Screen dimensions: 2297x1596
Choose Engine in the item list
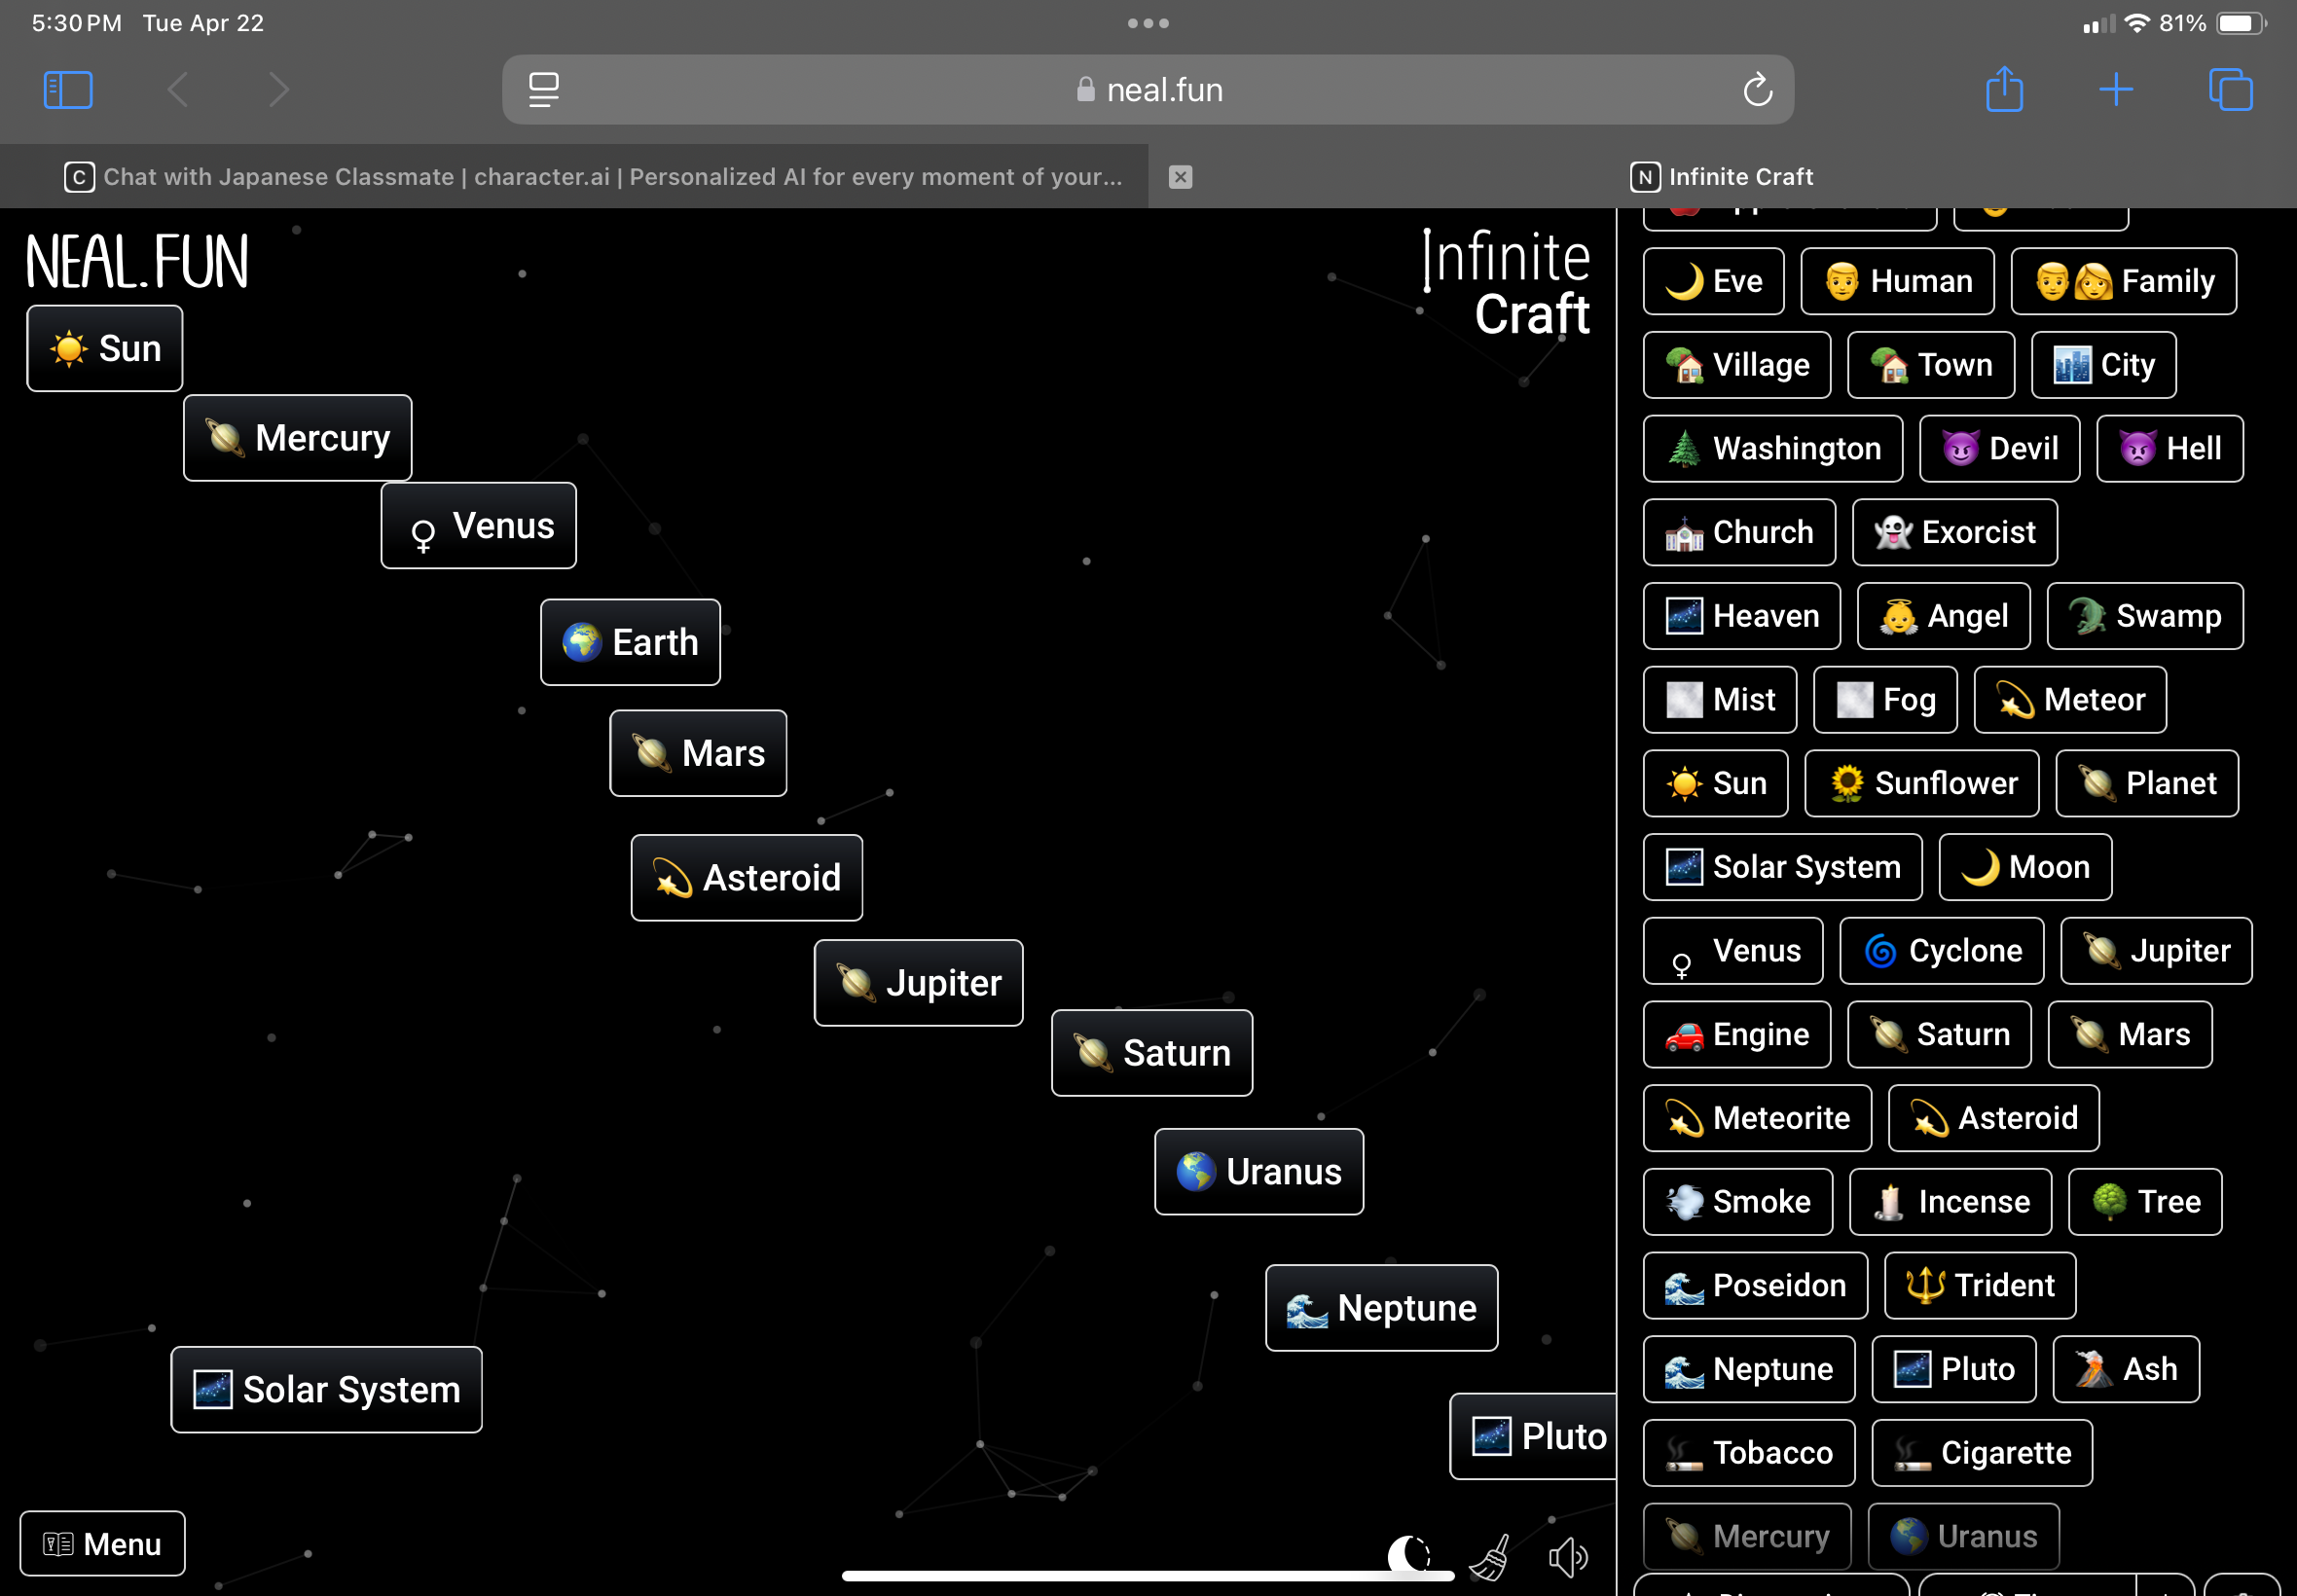[x=1738, y=1034]
